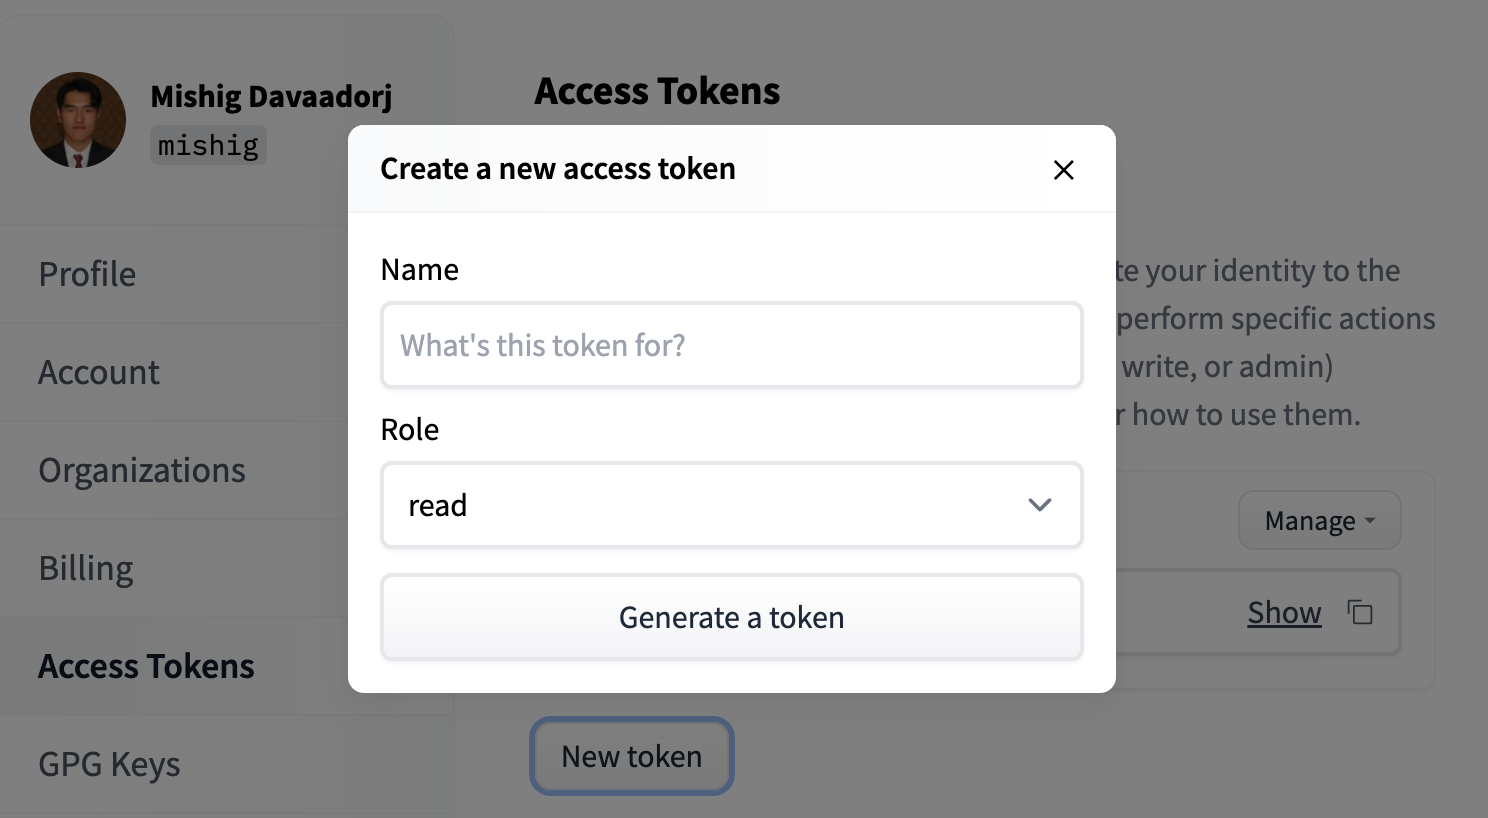Click the Access Tokens page heading

point(657,92)
